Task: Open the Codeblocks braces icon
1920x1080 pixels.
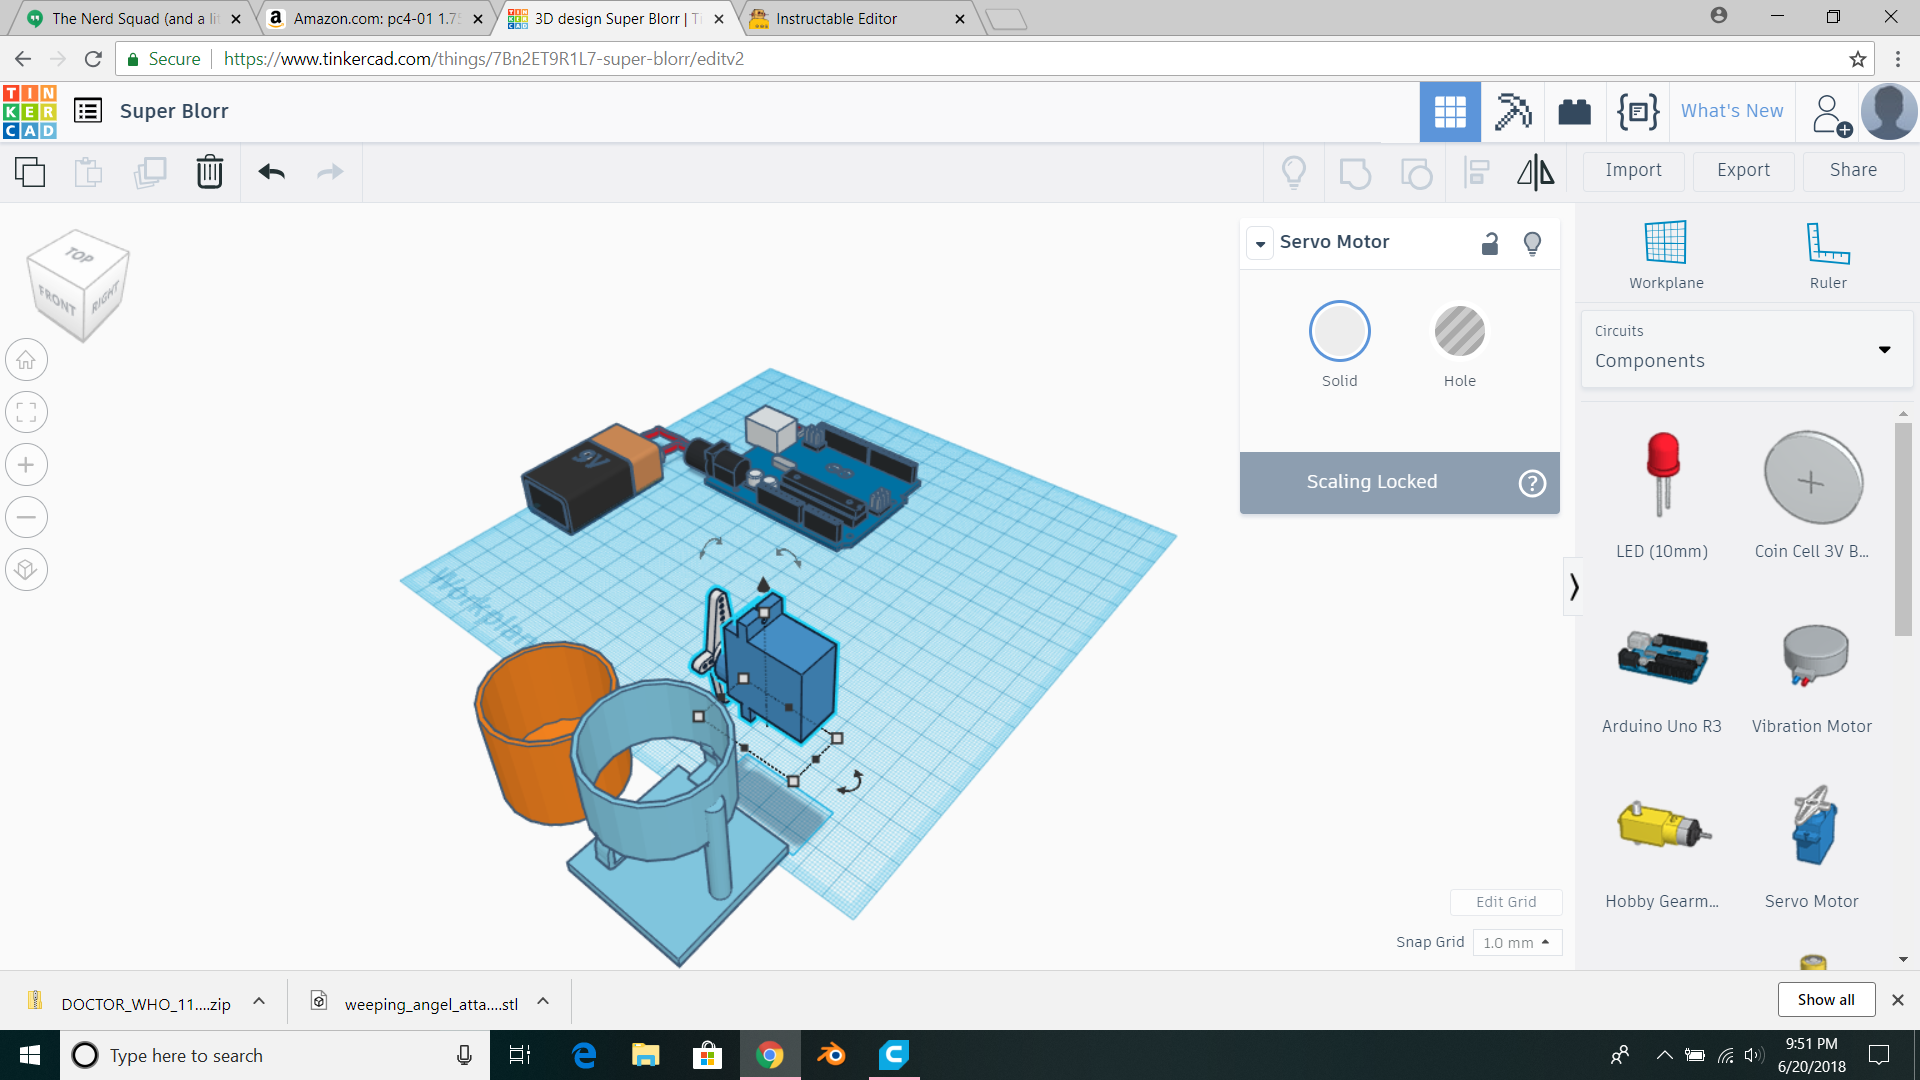Action: (x=1638, y=112)
